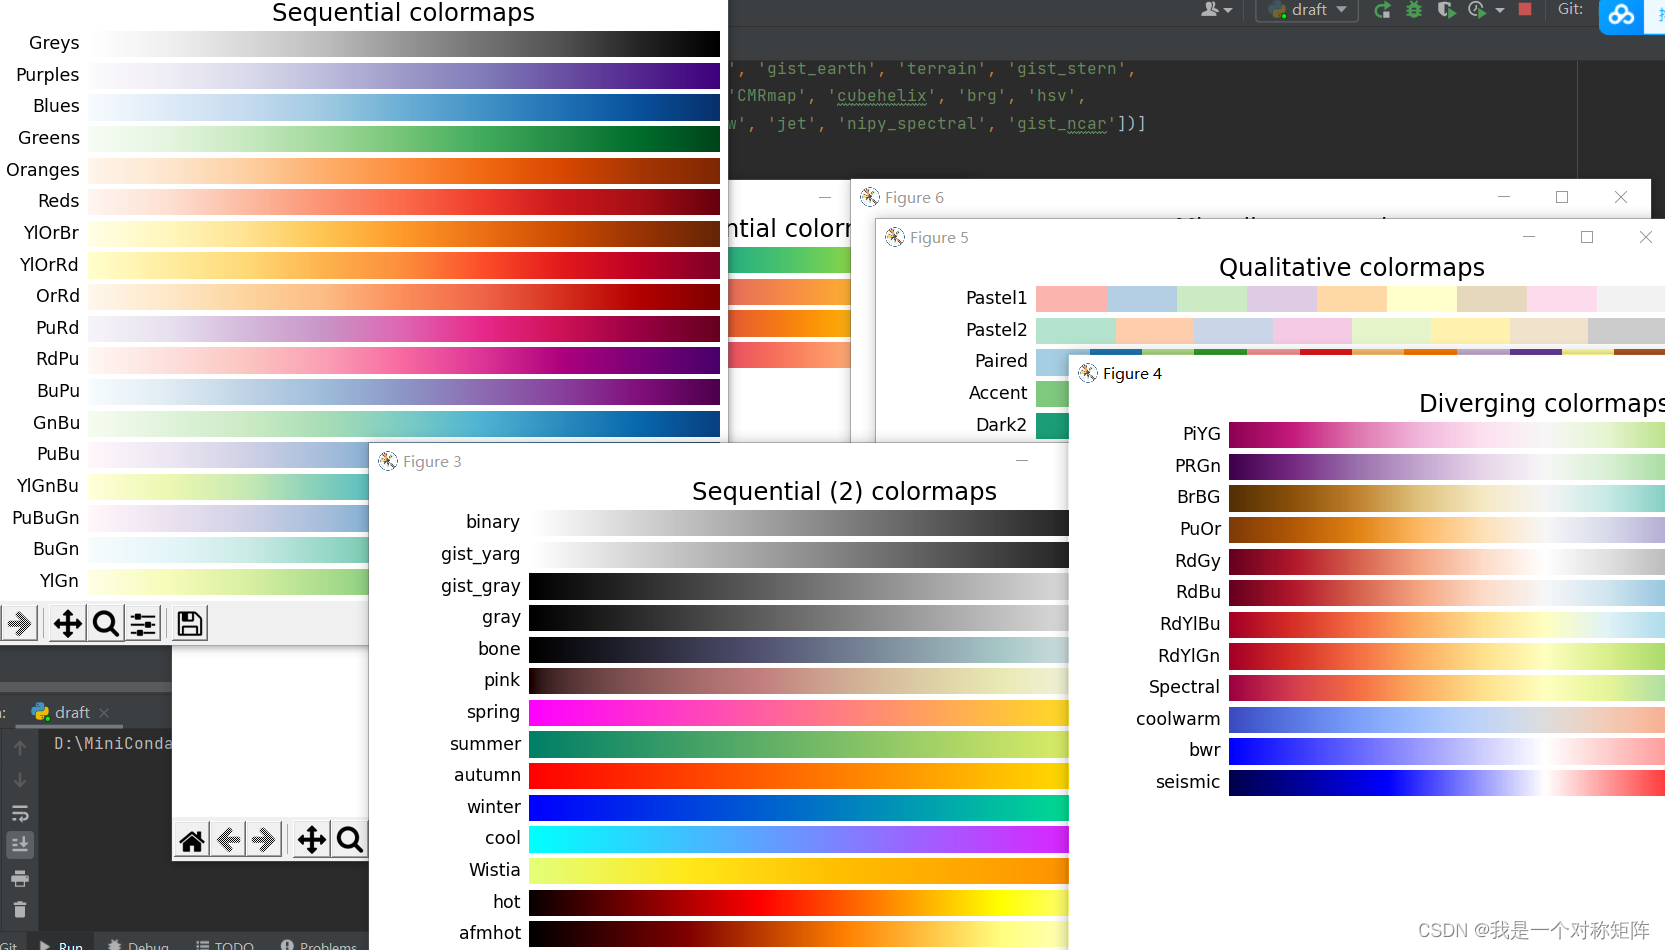Select Zoom magnifier in toolbar with Home icon

(350, 840)
